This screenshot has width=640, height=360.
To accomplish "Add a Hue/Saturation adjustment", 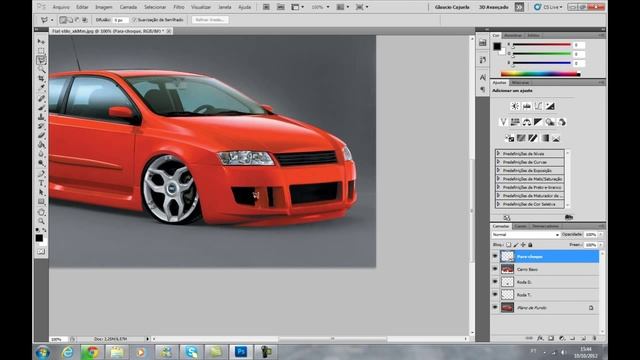I will (515, 122).
